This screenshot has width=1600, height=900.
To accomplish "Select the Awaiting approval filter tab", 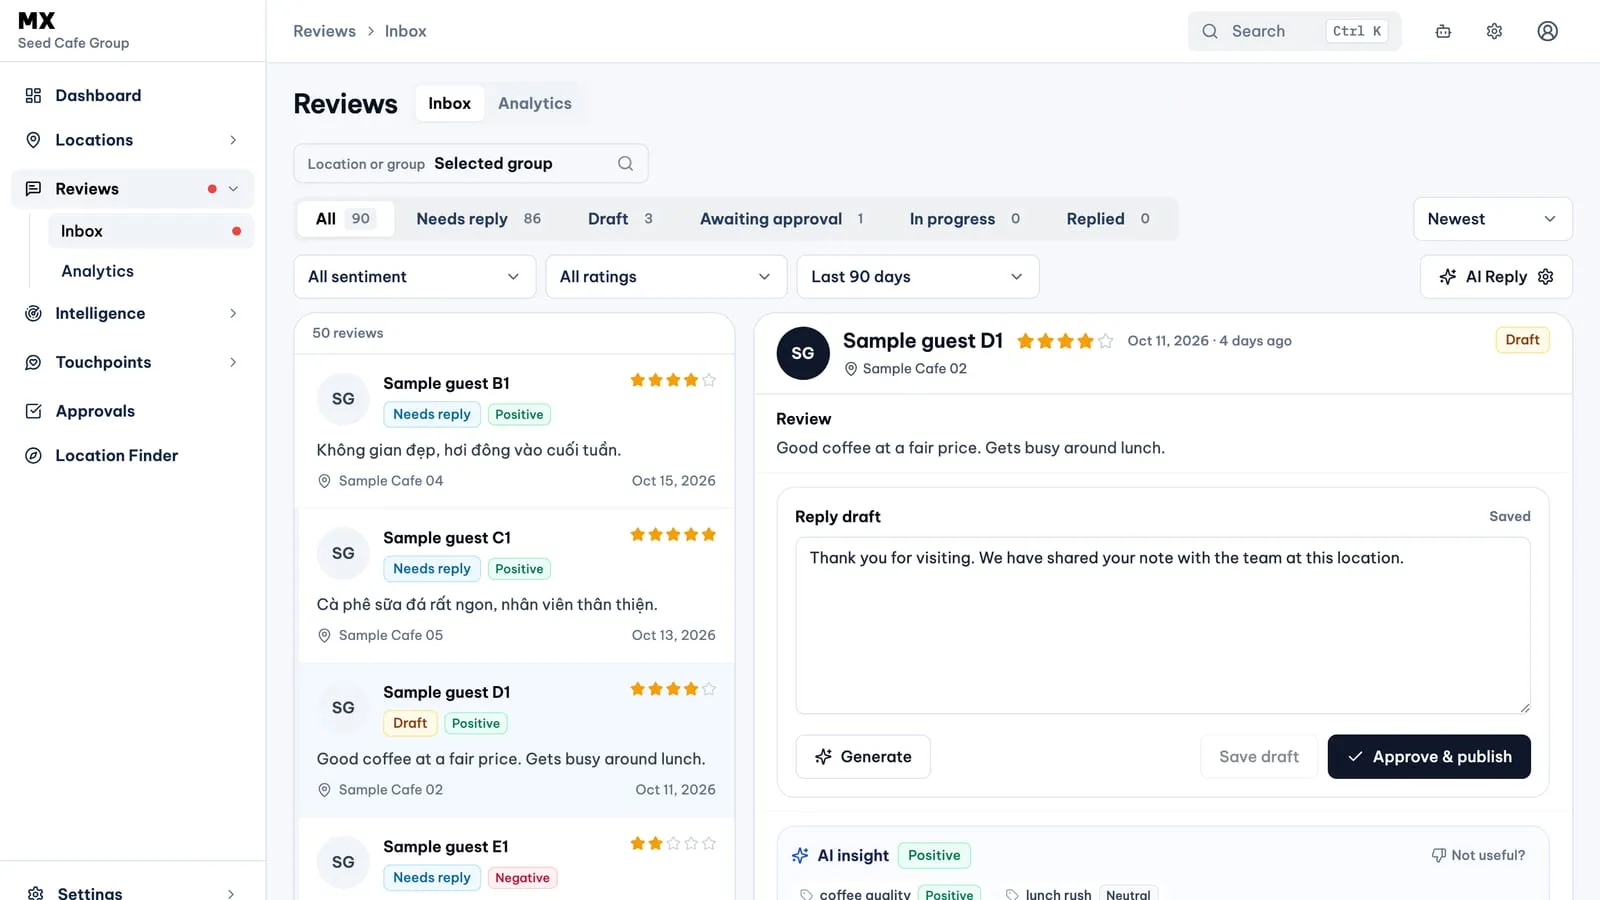I will (781, 219).
